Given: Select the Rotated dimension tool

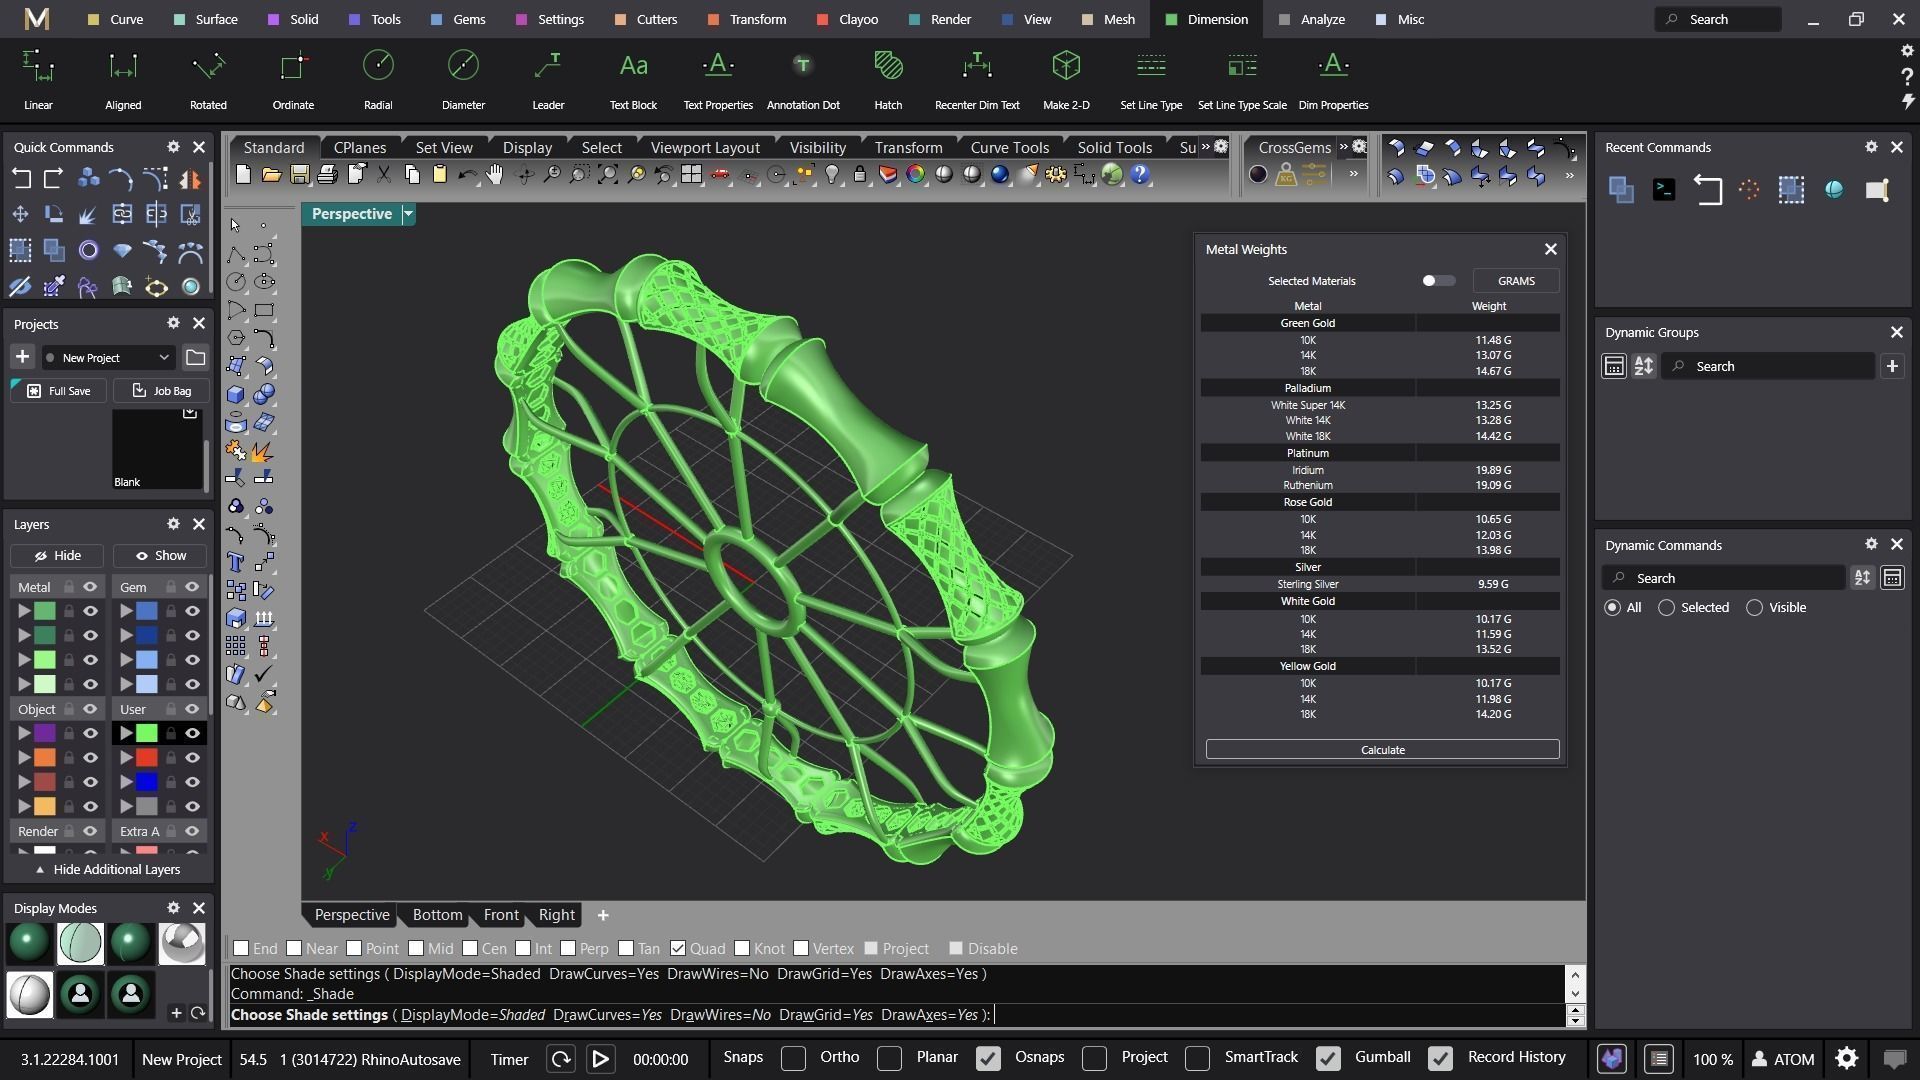Looking at the screenshot, I should 208,78.
